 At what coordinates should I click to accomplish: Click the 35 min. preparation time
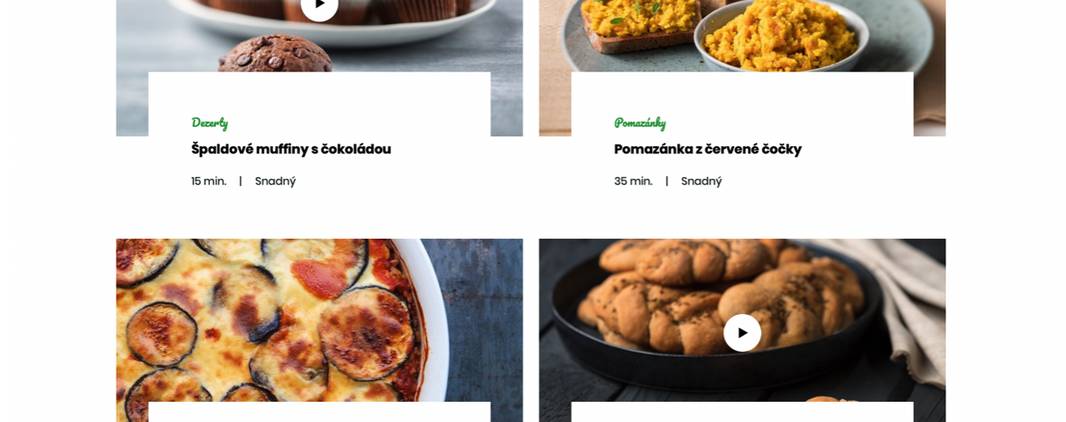pyautogui.click(x=633, y=181)
